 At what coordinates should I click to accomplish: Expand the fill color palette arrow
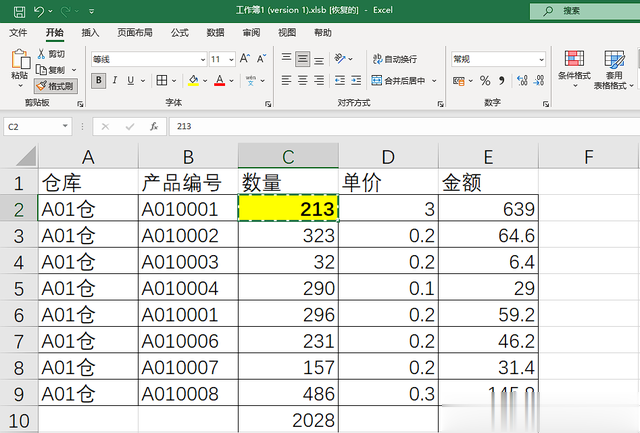(x=205, y=81)
